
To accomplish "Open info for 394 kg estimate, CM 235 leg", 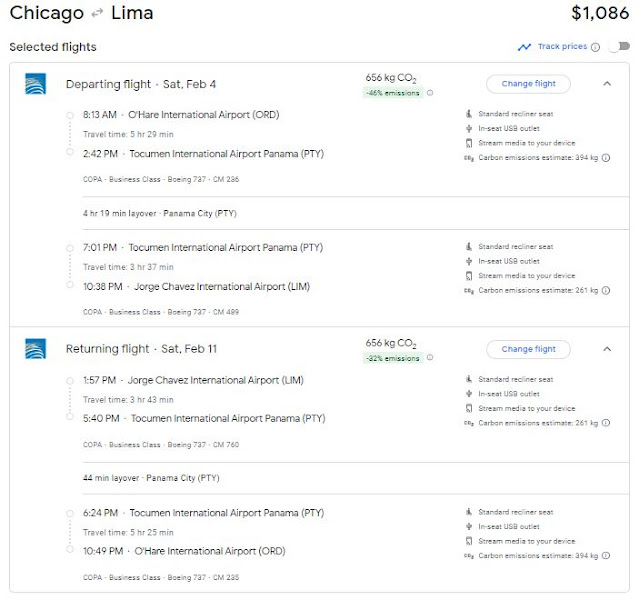I will (x=606, y=555).
